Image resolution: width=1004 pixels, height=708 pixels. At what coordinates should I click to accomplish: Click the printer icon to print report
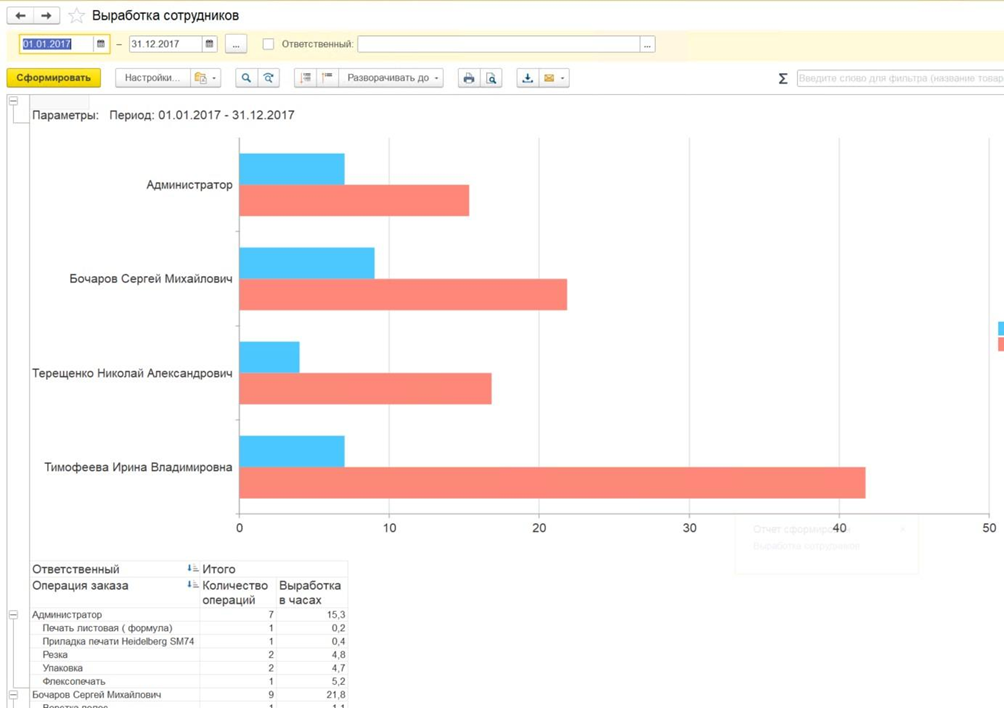tap(468, 78)
